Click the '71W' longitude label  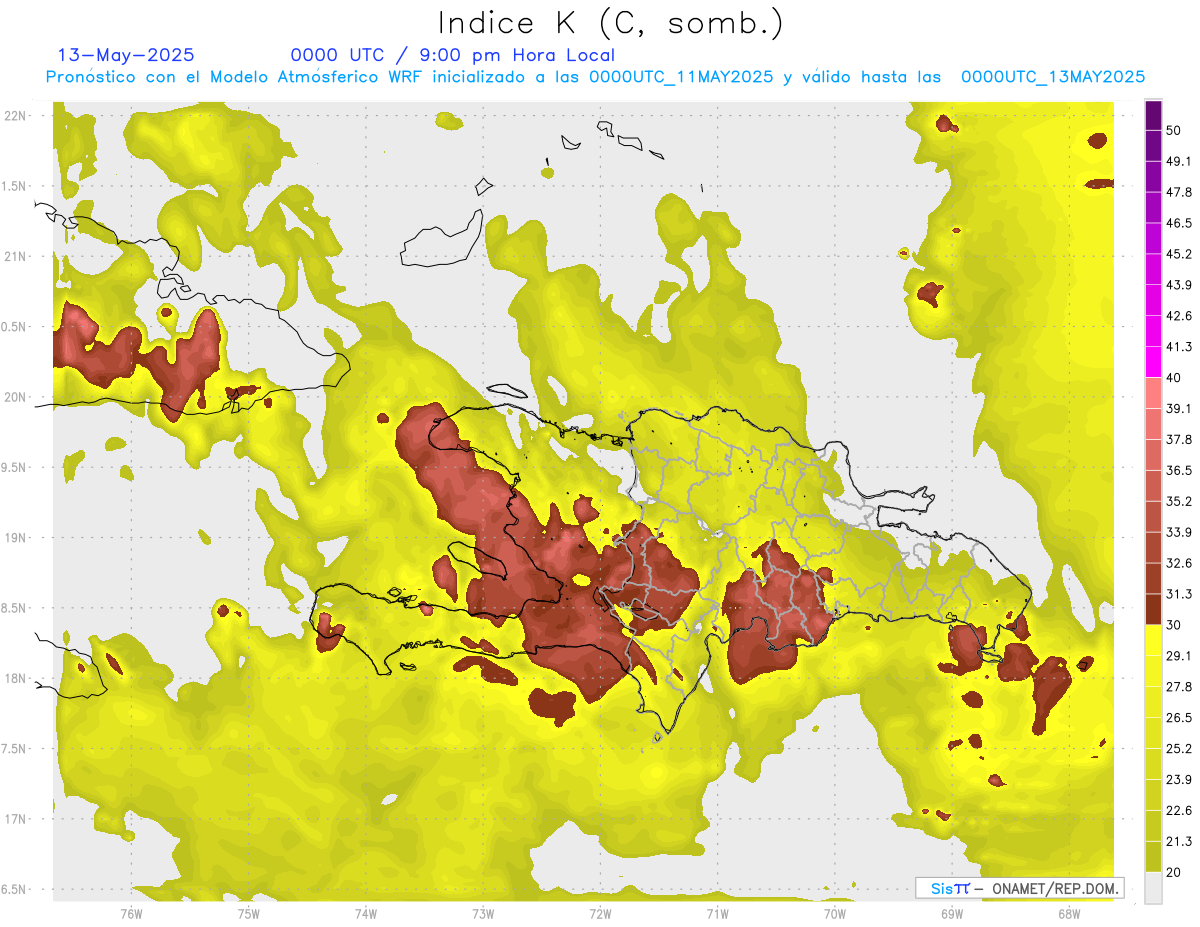pyautogui.click(x=717, y=913)
